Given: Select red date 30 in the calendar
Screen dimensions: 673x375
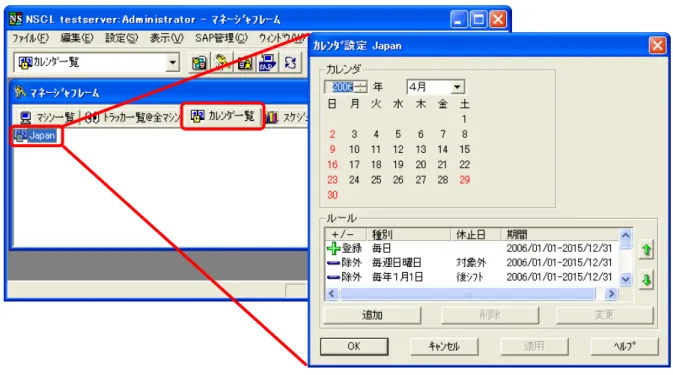Looking at the screenshot, I should point(332,195).
